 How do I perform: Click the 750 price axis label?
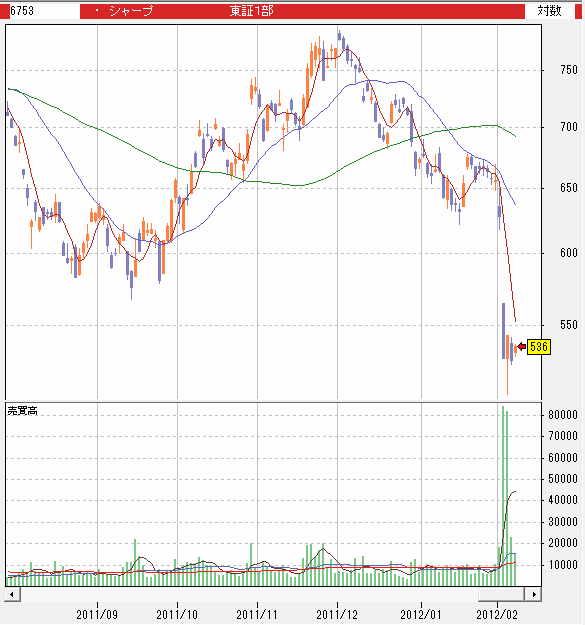point(569,70)
